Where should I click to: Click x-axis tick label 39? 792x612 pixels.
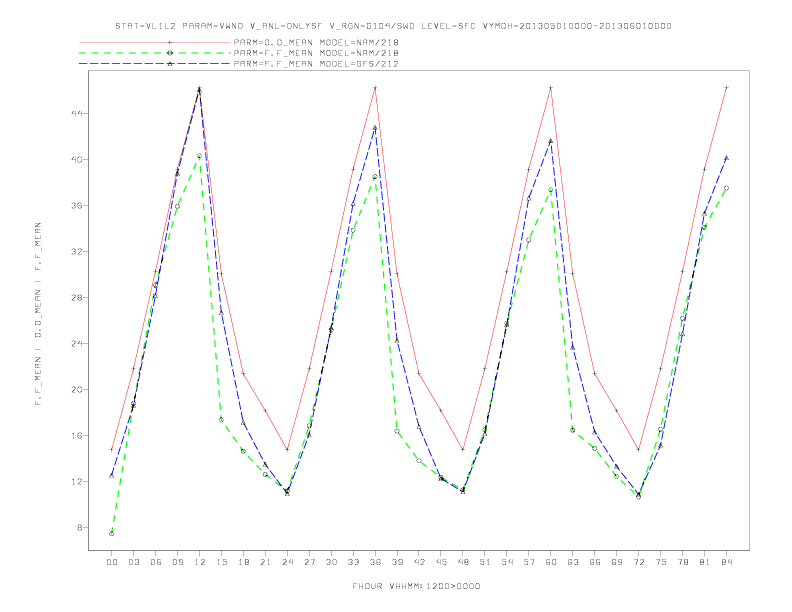(397, 562)
